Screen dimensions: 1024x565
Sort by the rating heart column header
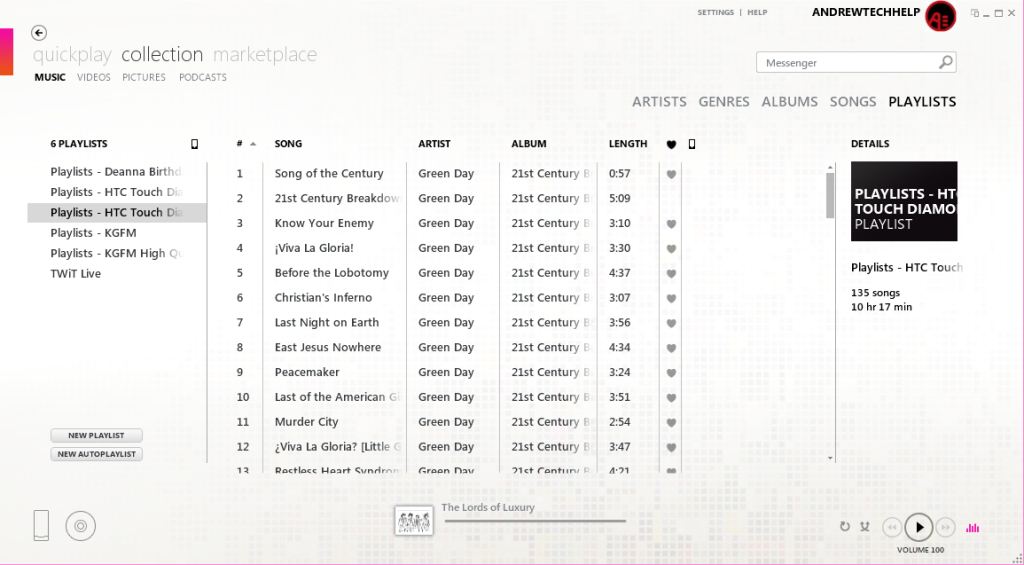click(x=671, y=144)
